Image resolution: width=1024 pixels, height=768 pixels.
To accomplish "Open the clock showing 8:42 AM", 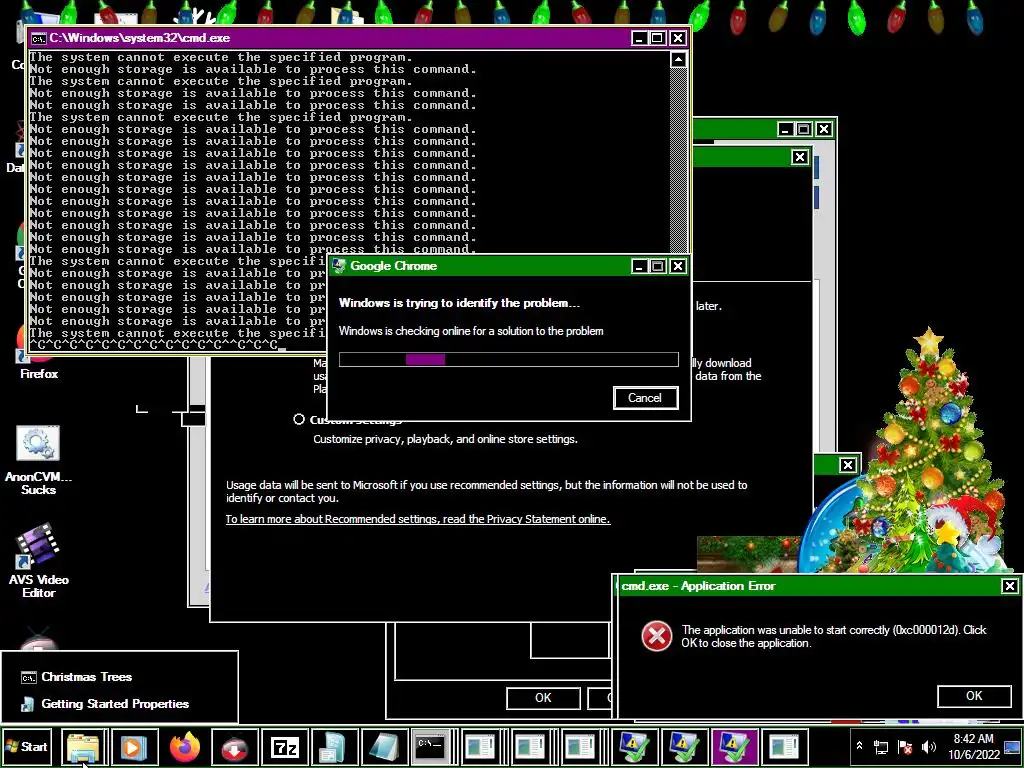I will [x=973, y=746].
